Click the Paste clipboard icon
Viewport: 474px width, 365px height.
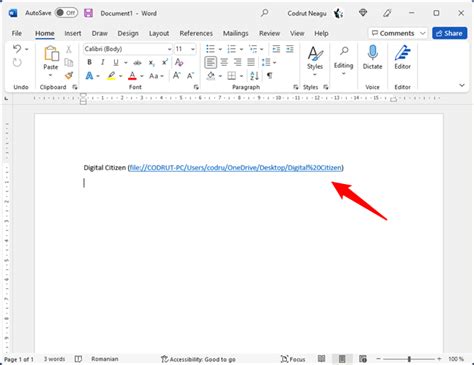click(51, 53)
